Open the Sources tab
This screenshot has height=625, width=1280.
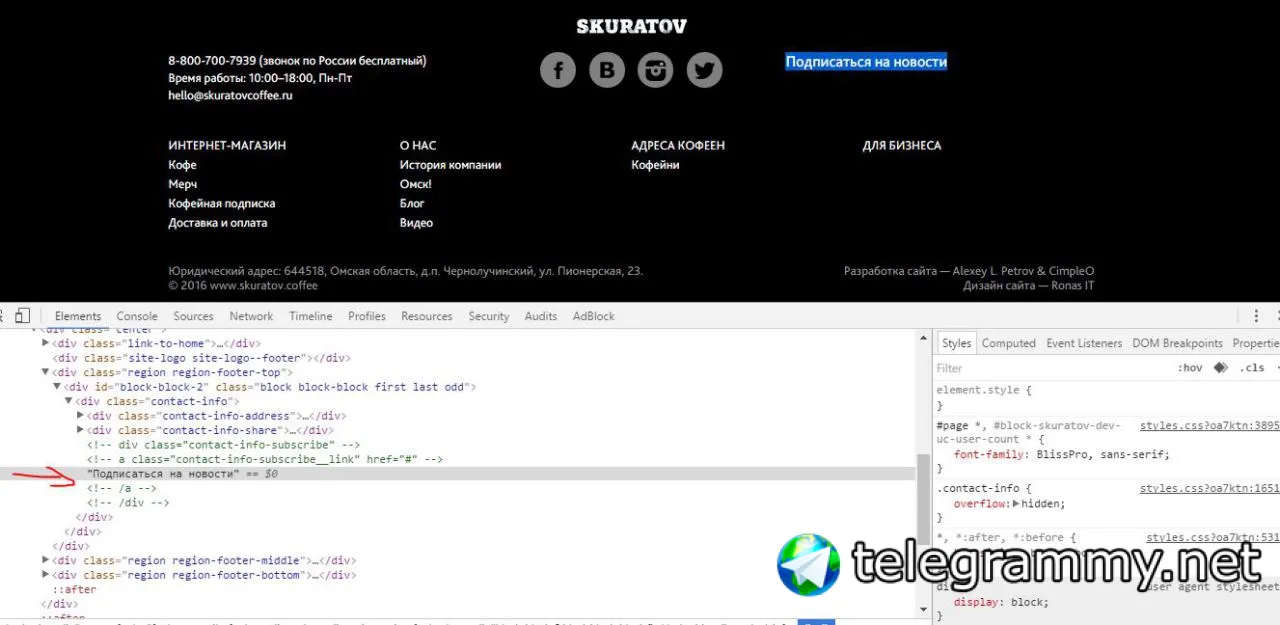click(x=193, y=316)
